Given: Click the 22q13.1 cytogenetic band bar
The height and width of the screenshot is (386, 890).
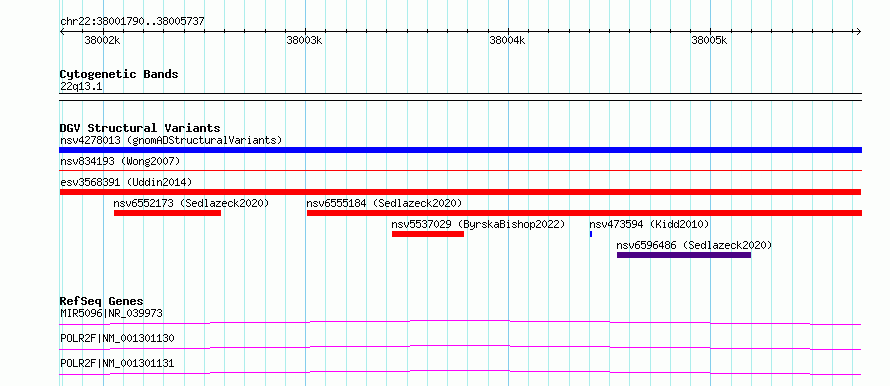Looking at the screenshot, I should [x=461, y=96].
